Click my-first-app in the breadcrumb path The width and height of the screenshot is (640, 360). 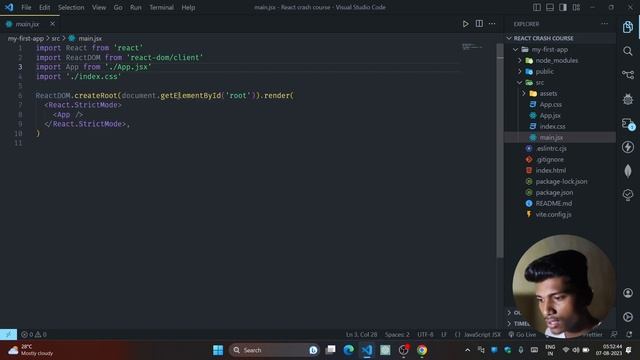pos(26,38)
